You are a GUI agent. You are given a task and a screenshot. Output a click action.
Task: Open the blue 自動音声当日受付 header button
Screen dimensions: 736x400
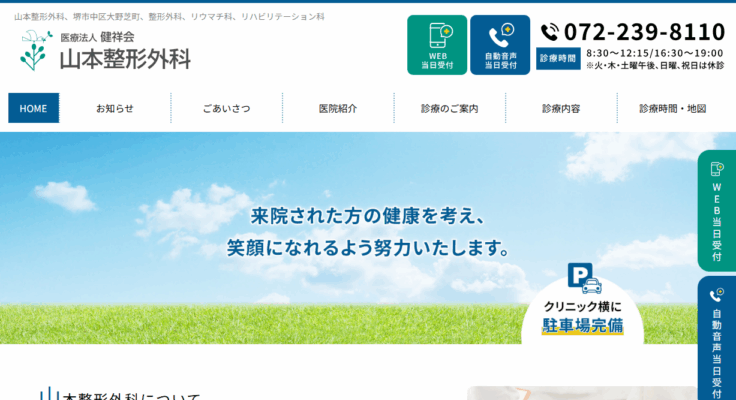500,45
